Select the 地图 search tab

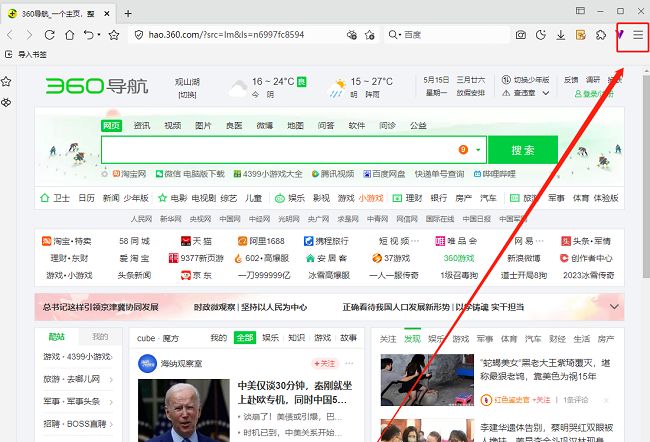[295, 126]
